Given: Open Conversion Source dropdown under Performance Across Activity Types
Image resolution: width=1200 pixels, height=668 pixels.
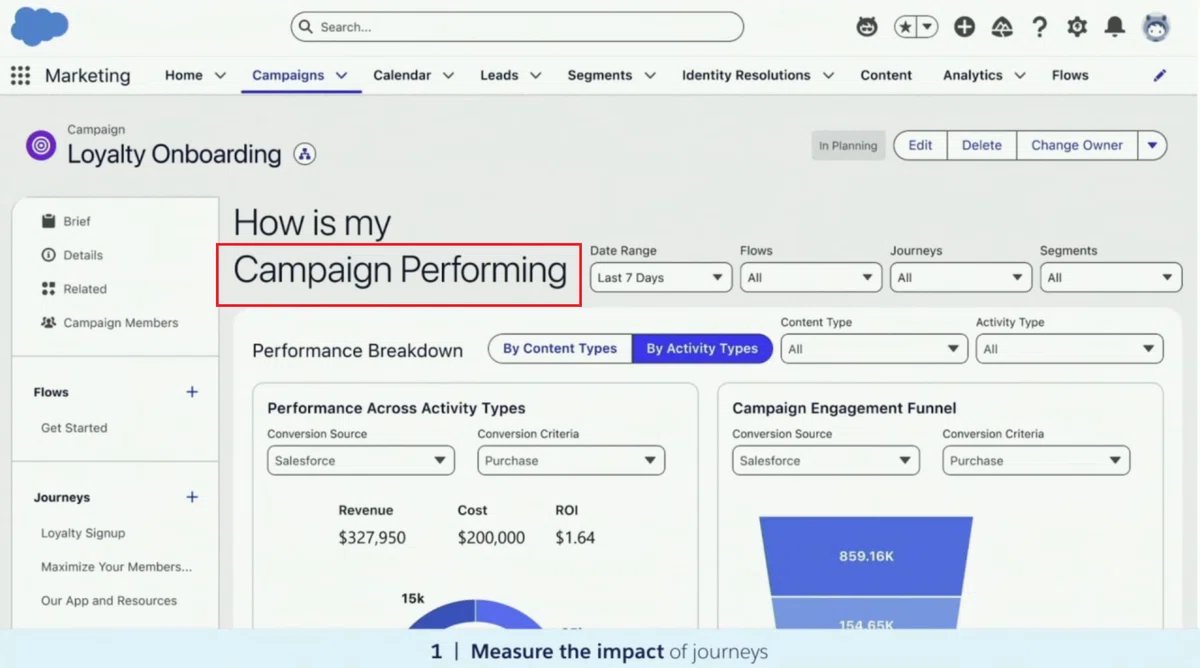Looking at the screenshot, I should click(x=361, y=461).
